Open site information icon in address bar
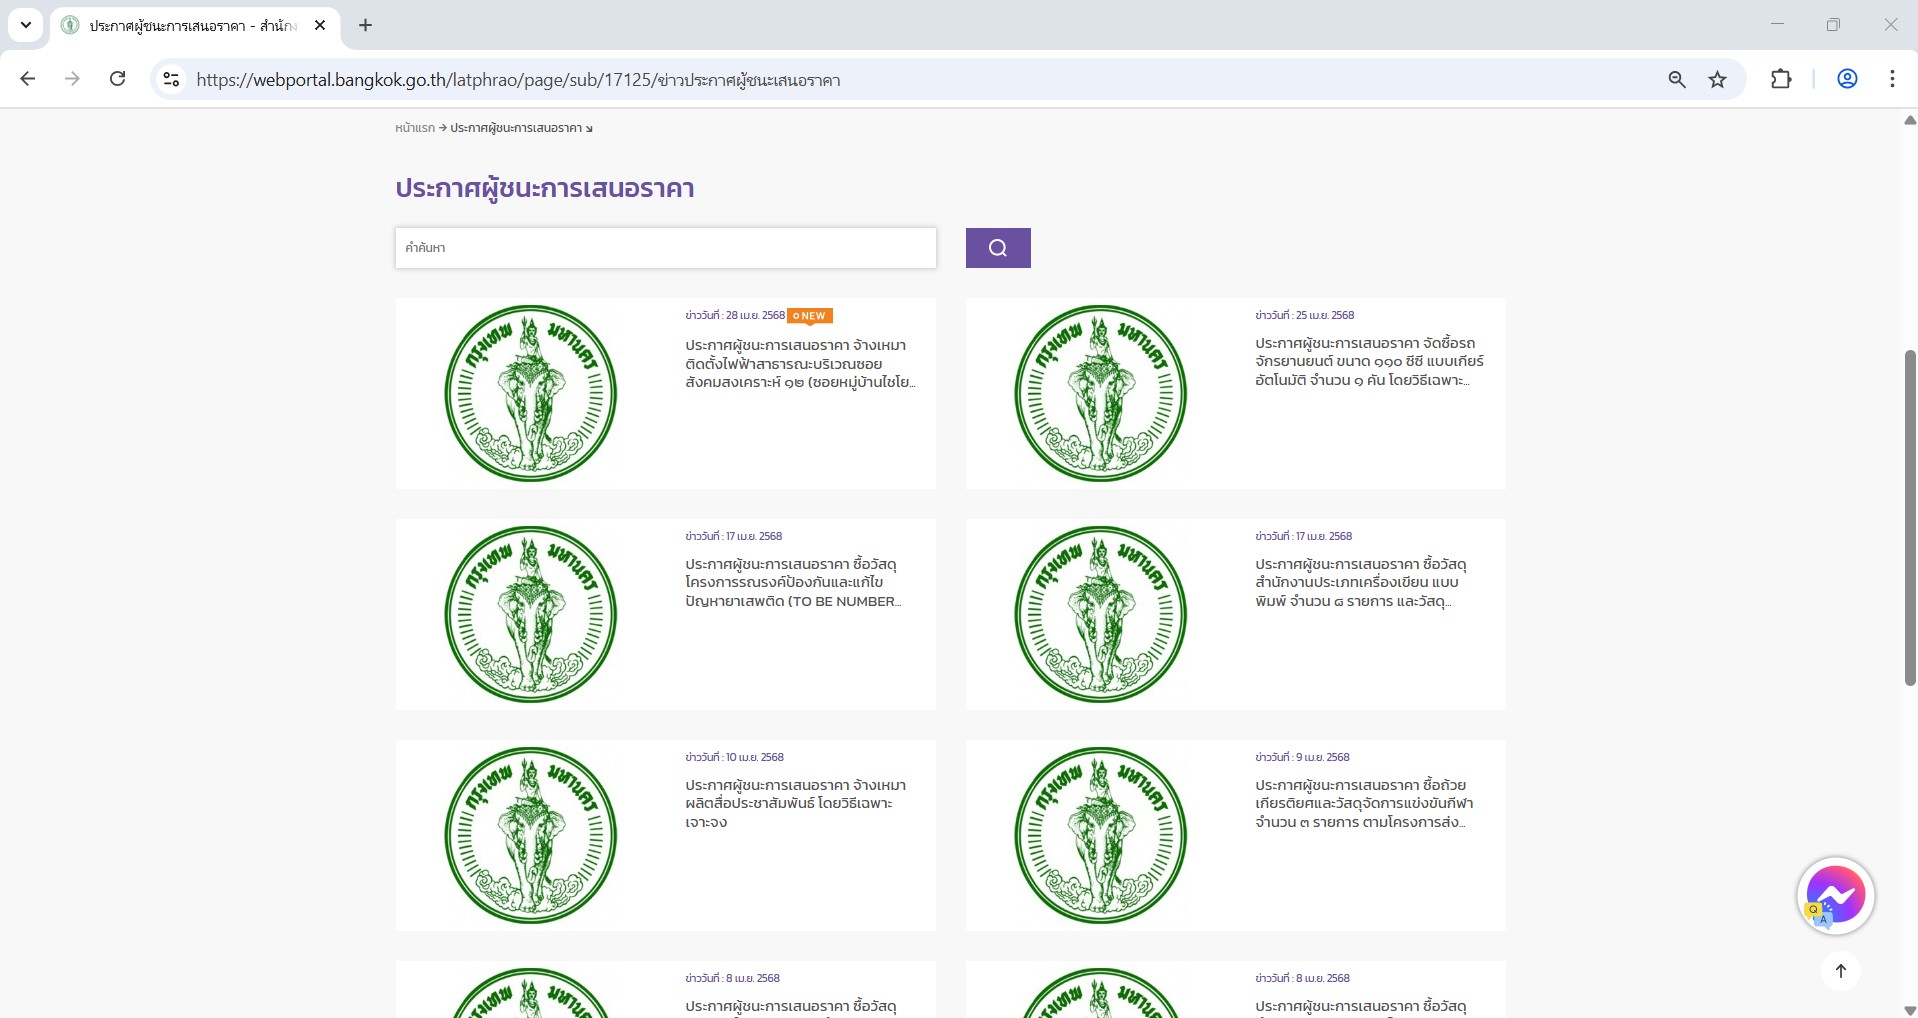 coord(171,80)
